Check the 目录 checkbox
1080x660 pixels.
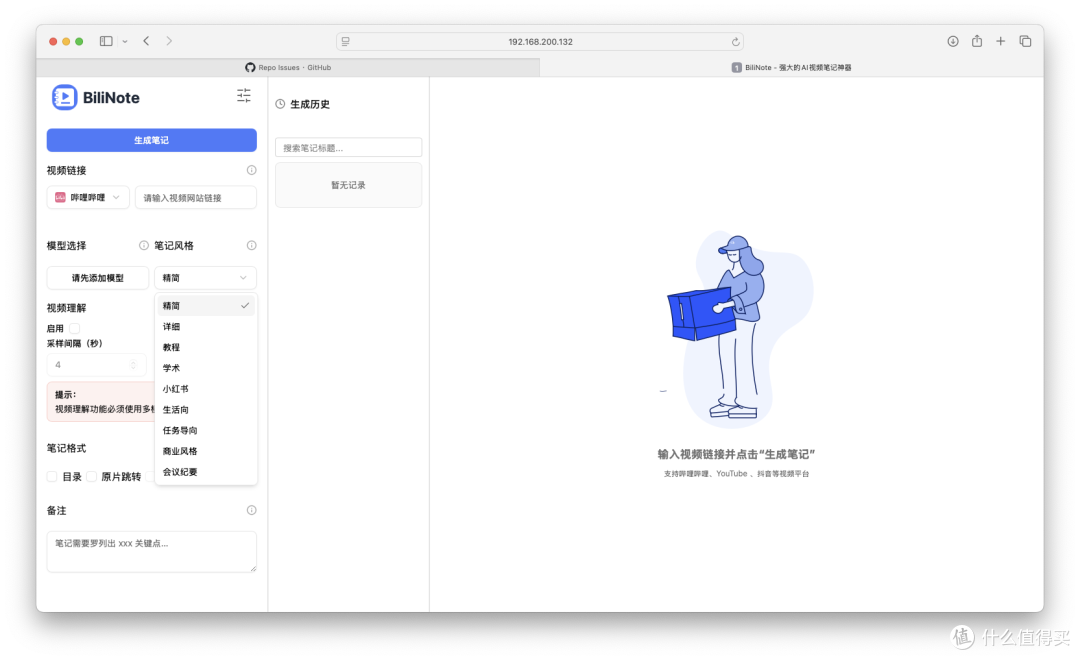point(52,477)
